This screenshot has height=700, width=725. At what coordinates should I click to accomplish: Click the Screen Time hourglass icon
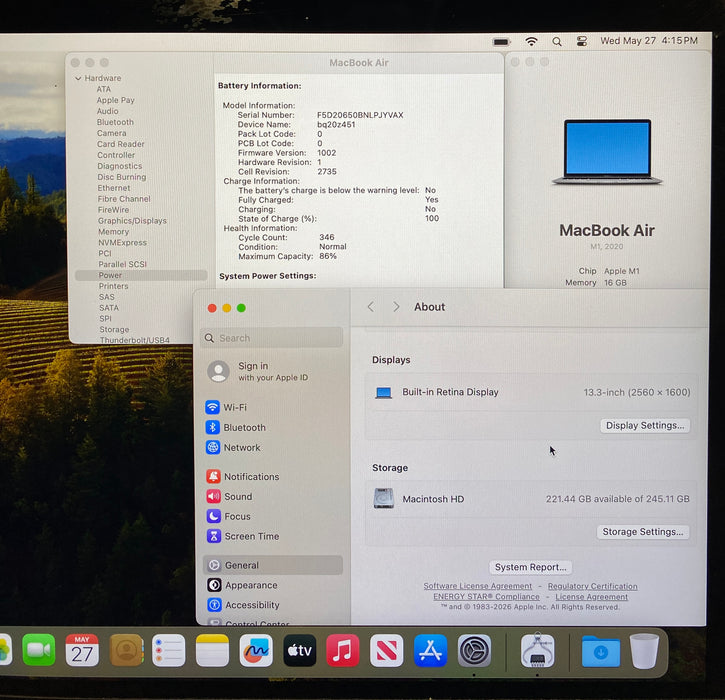click(x=214, y=536)
